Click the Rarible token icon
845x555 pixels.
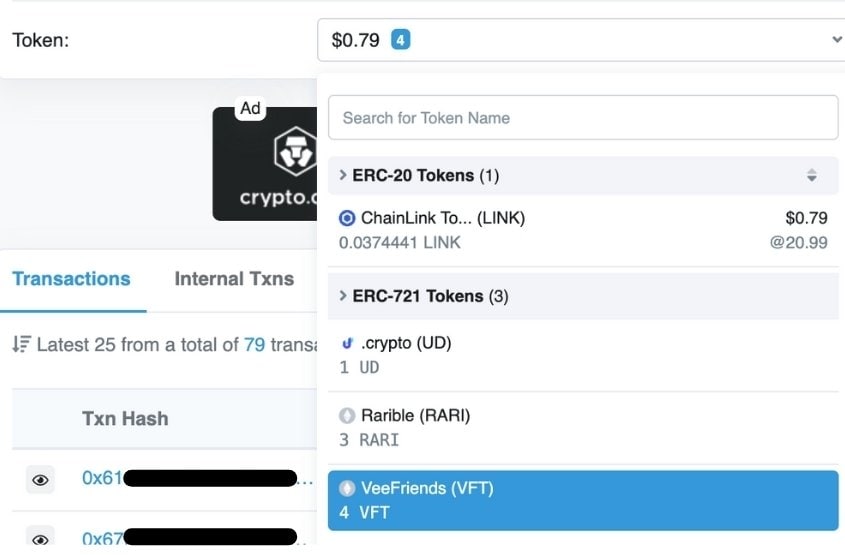pos(347,415)
